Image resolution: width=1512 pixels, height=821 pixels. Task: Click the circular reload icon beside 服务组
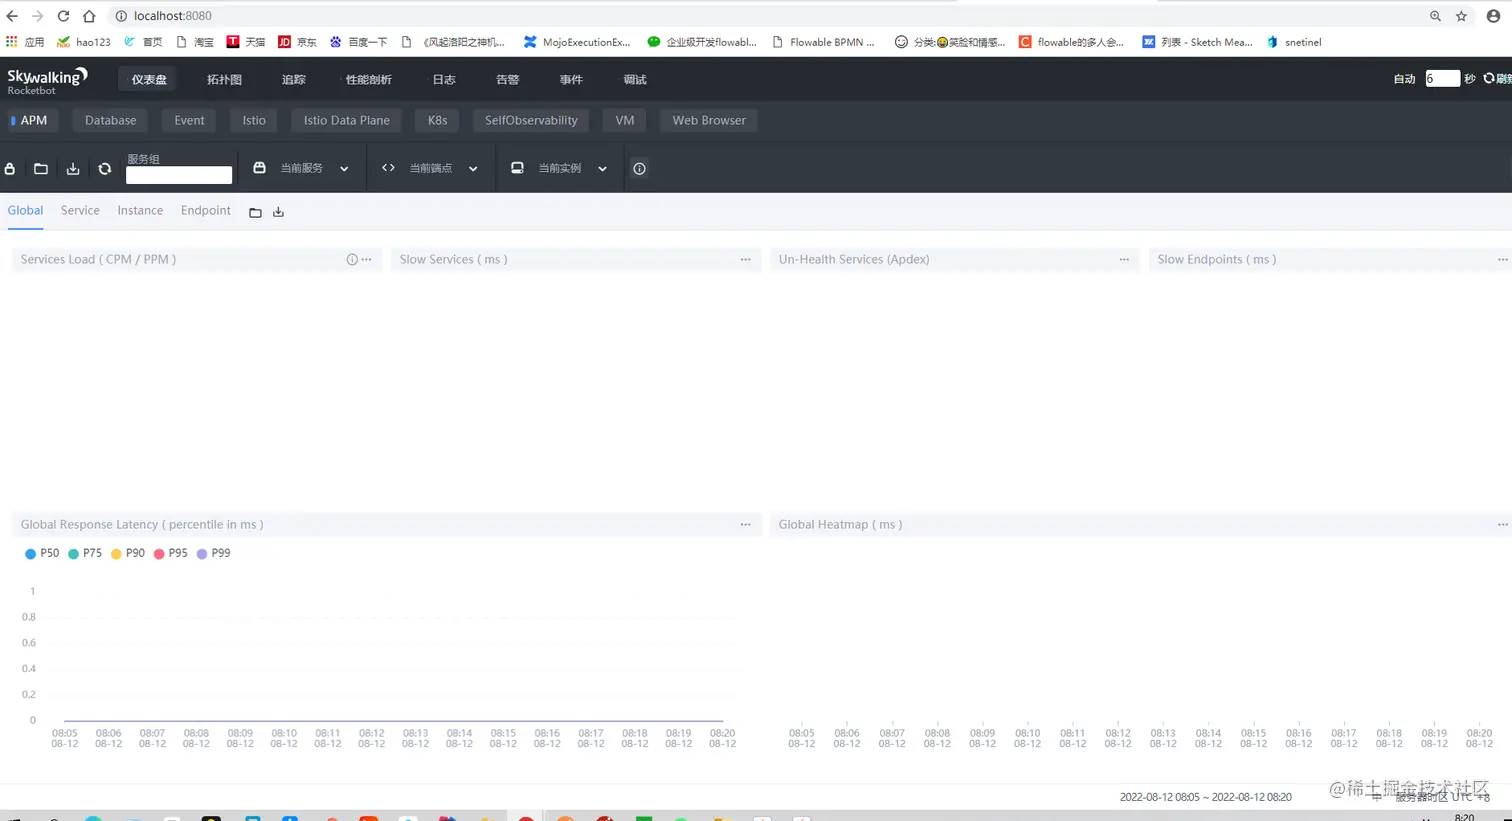tap(105, 169)
